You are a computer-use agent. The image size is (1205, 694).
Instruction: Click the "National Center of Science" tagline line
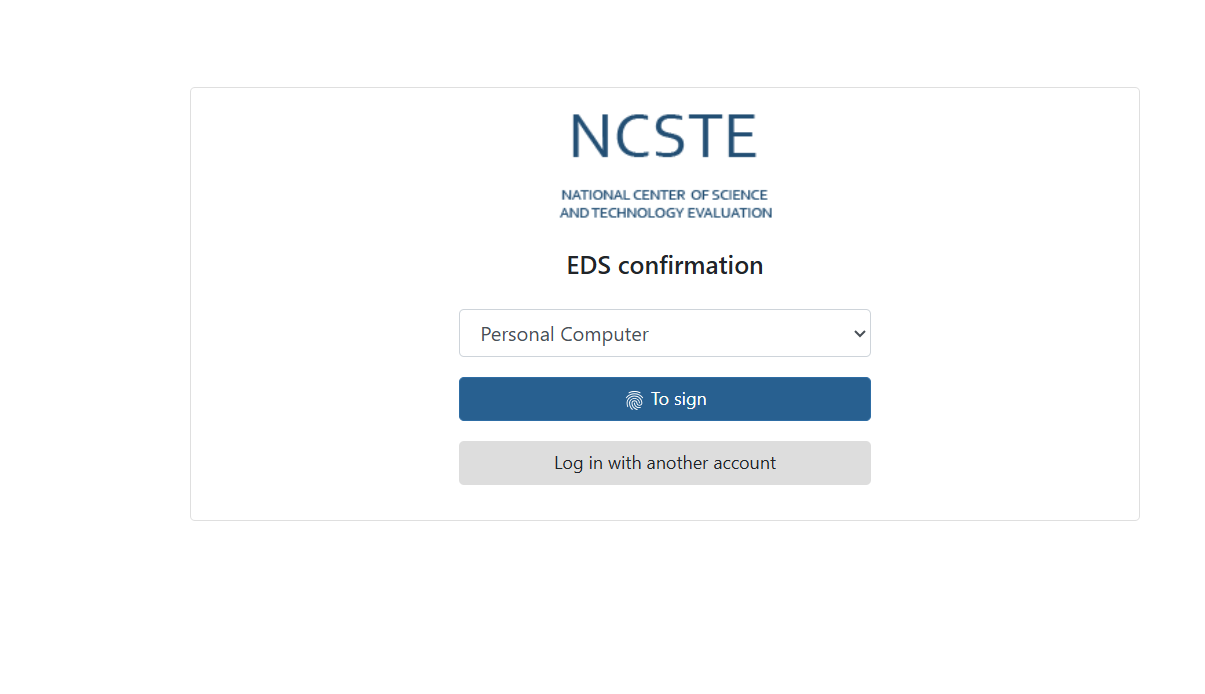click(x=664, y=195)
